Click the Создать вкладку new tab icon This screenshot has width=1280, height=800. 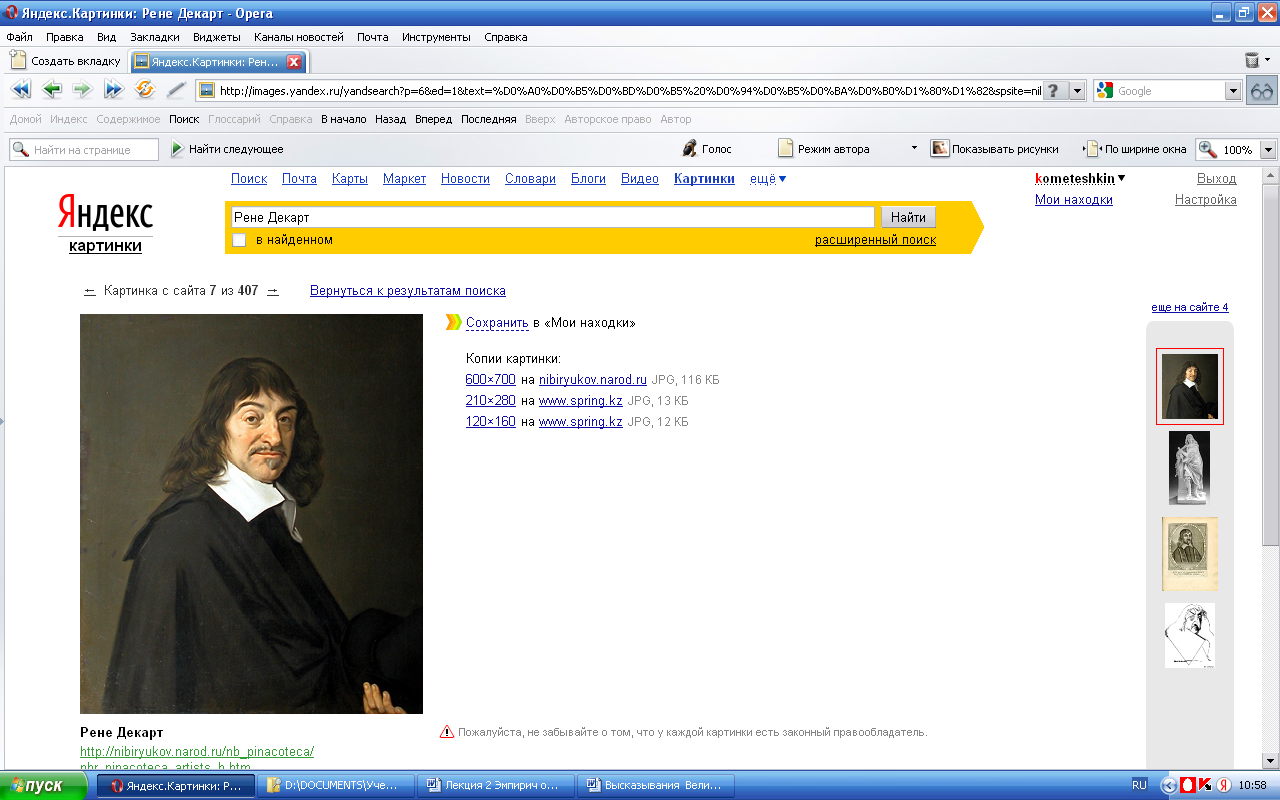[18, 61]
